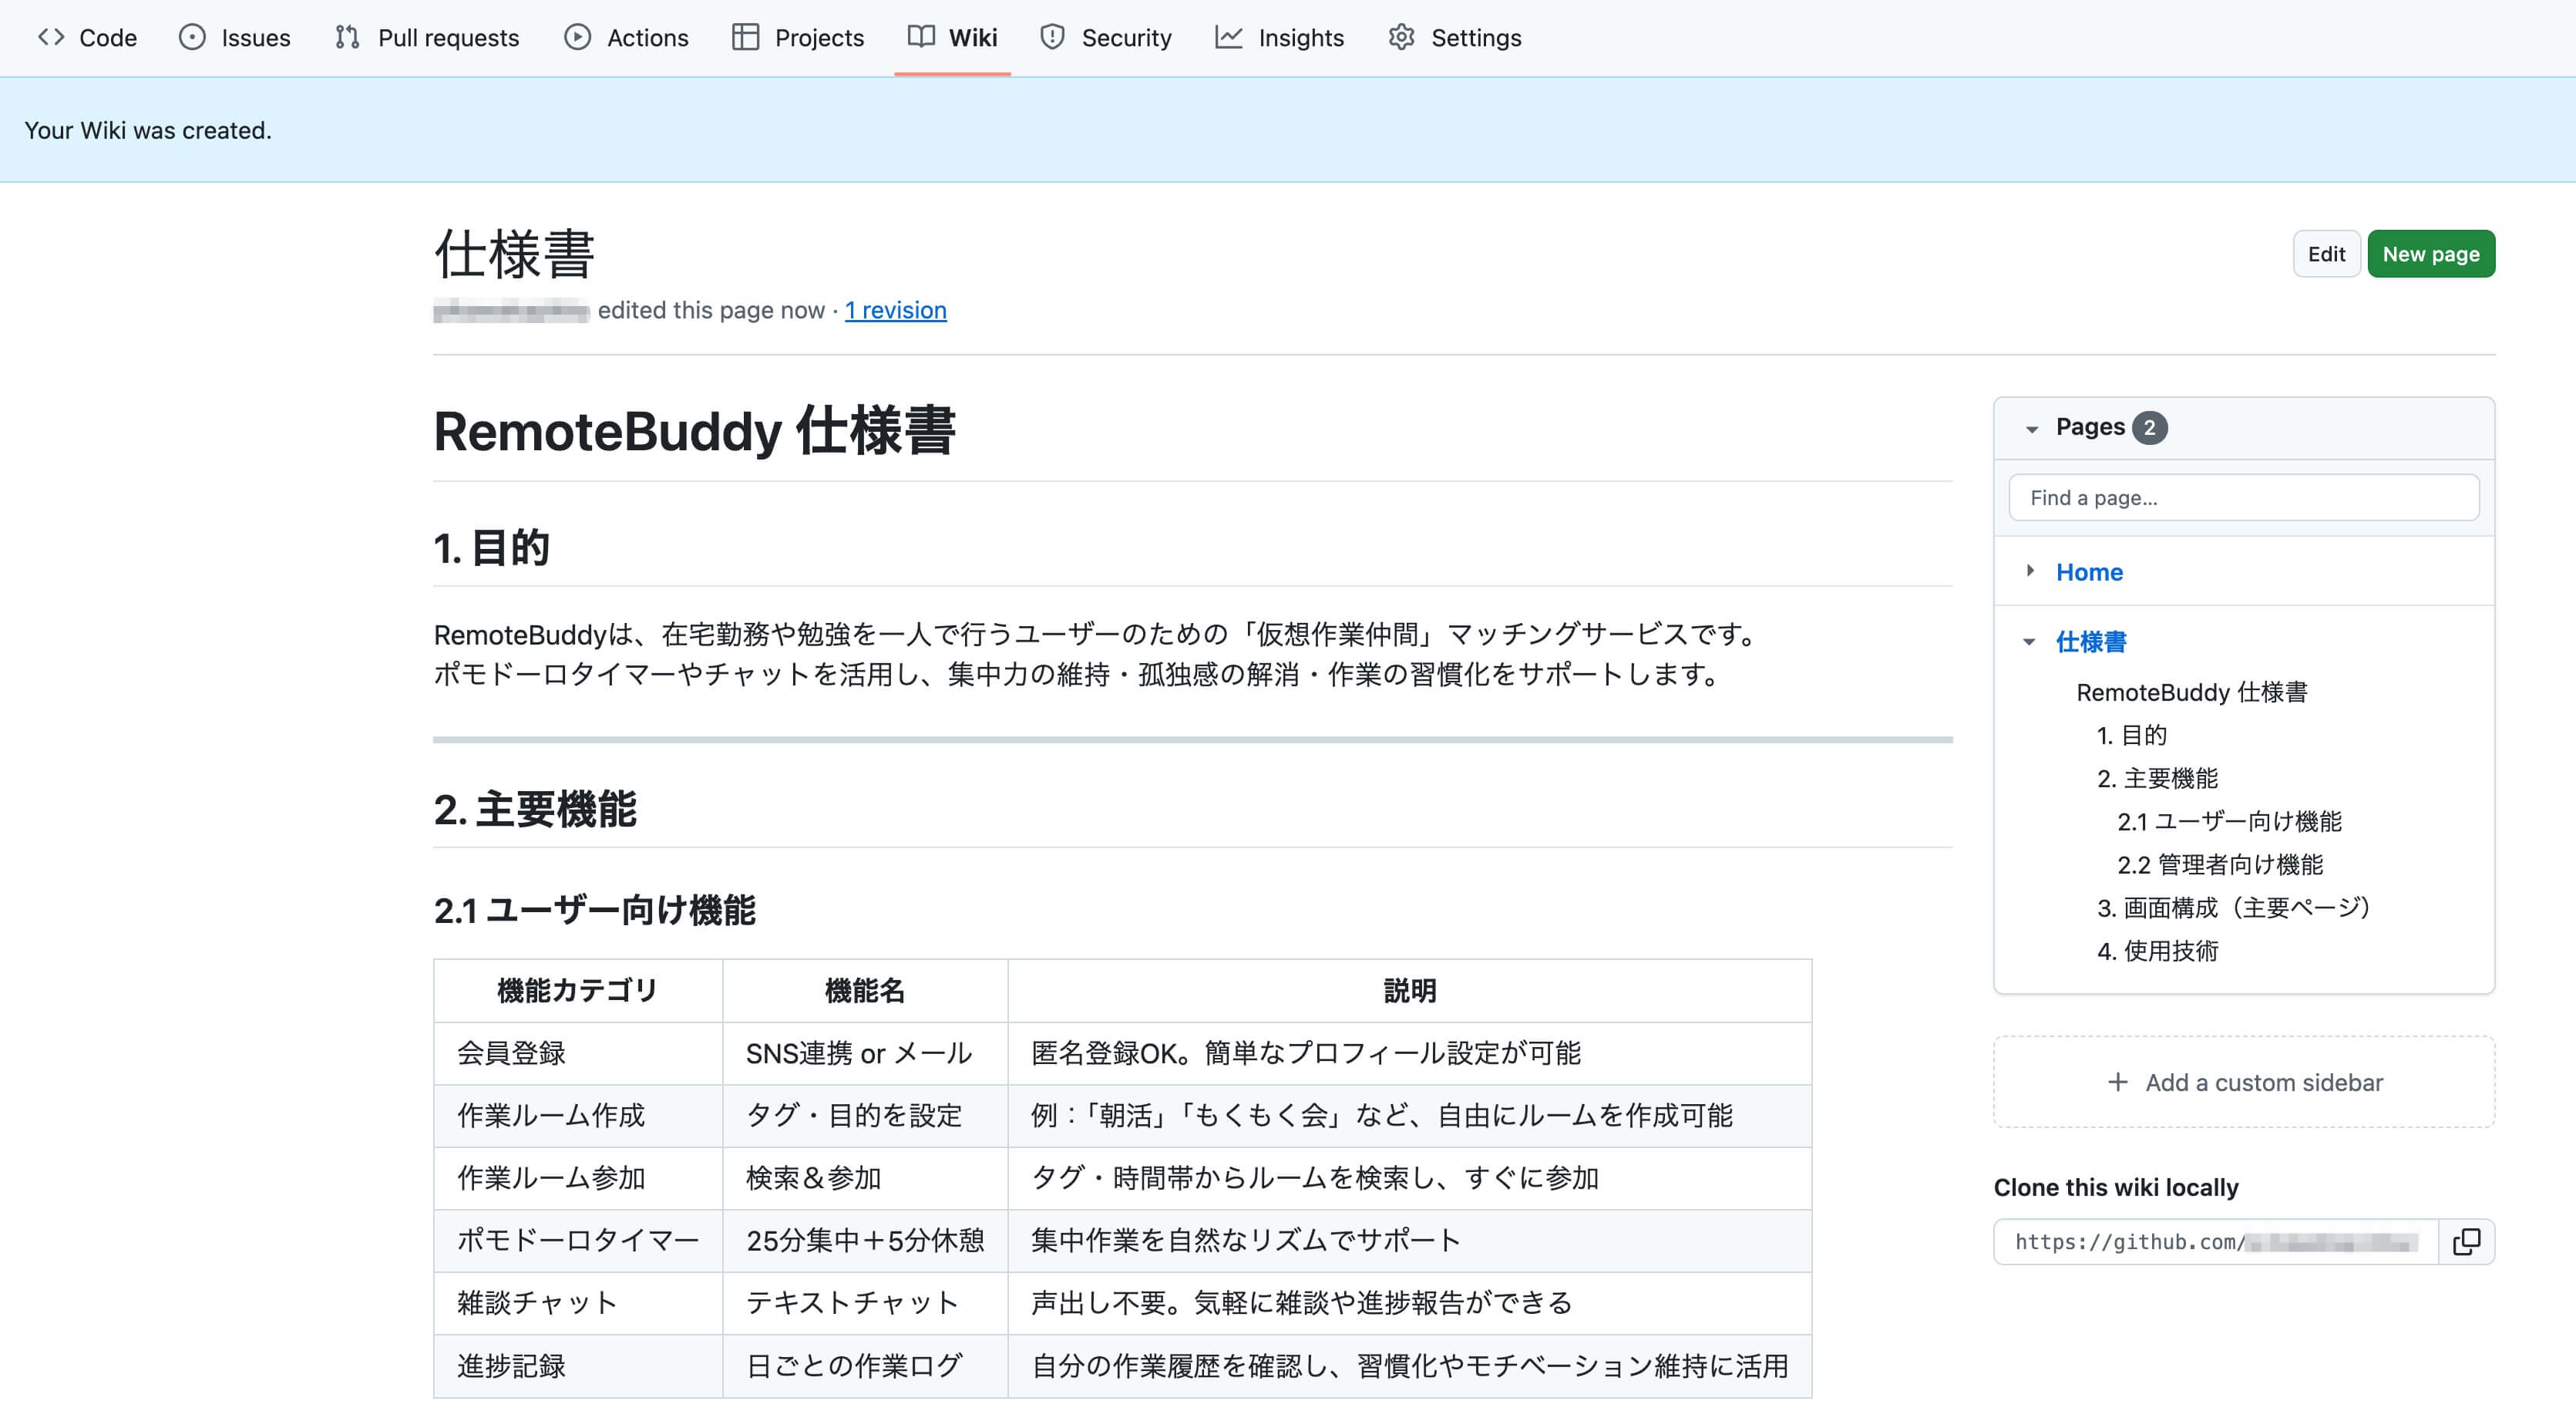
Task: Click the 仕様書 page title
Action: coord(514,254)
